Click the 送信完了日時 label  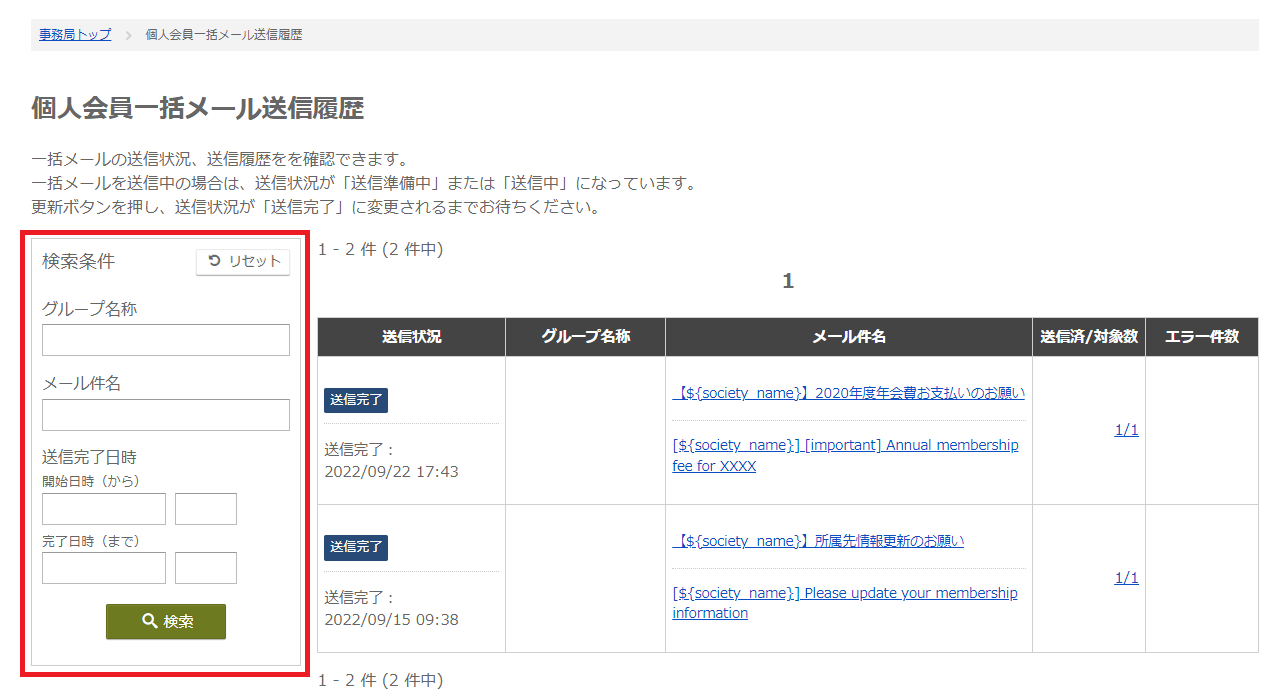[89, 457]
